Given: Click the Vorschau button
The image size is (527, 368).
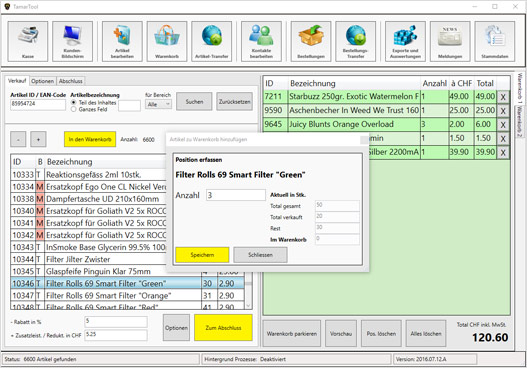Looking at the screenshot, I should [341, 334].
